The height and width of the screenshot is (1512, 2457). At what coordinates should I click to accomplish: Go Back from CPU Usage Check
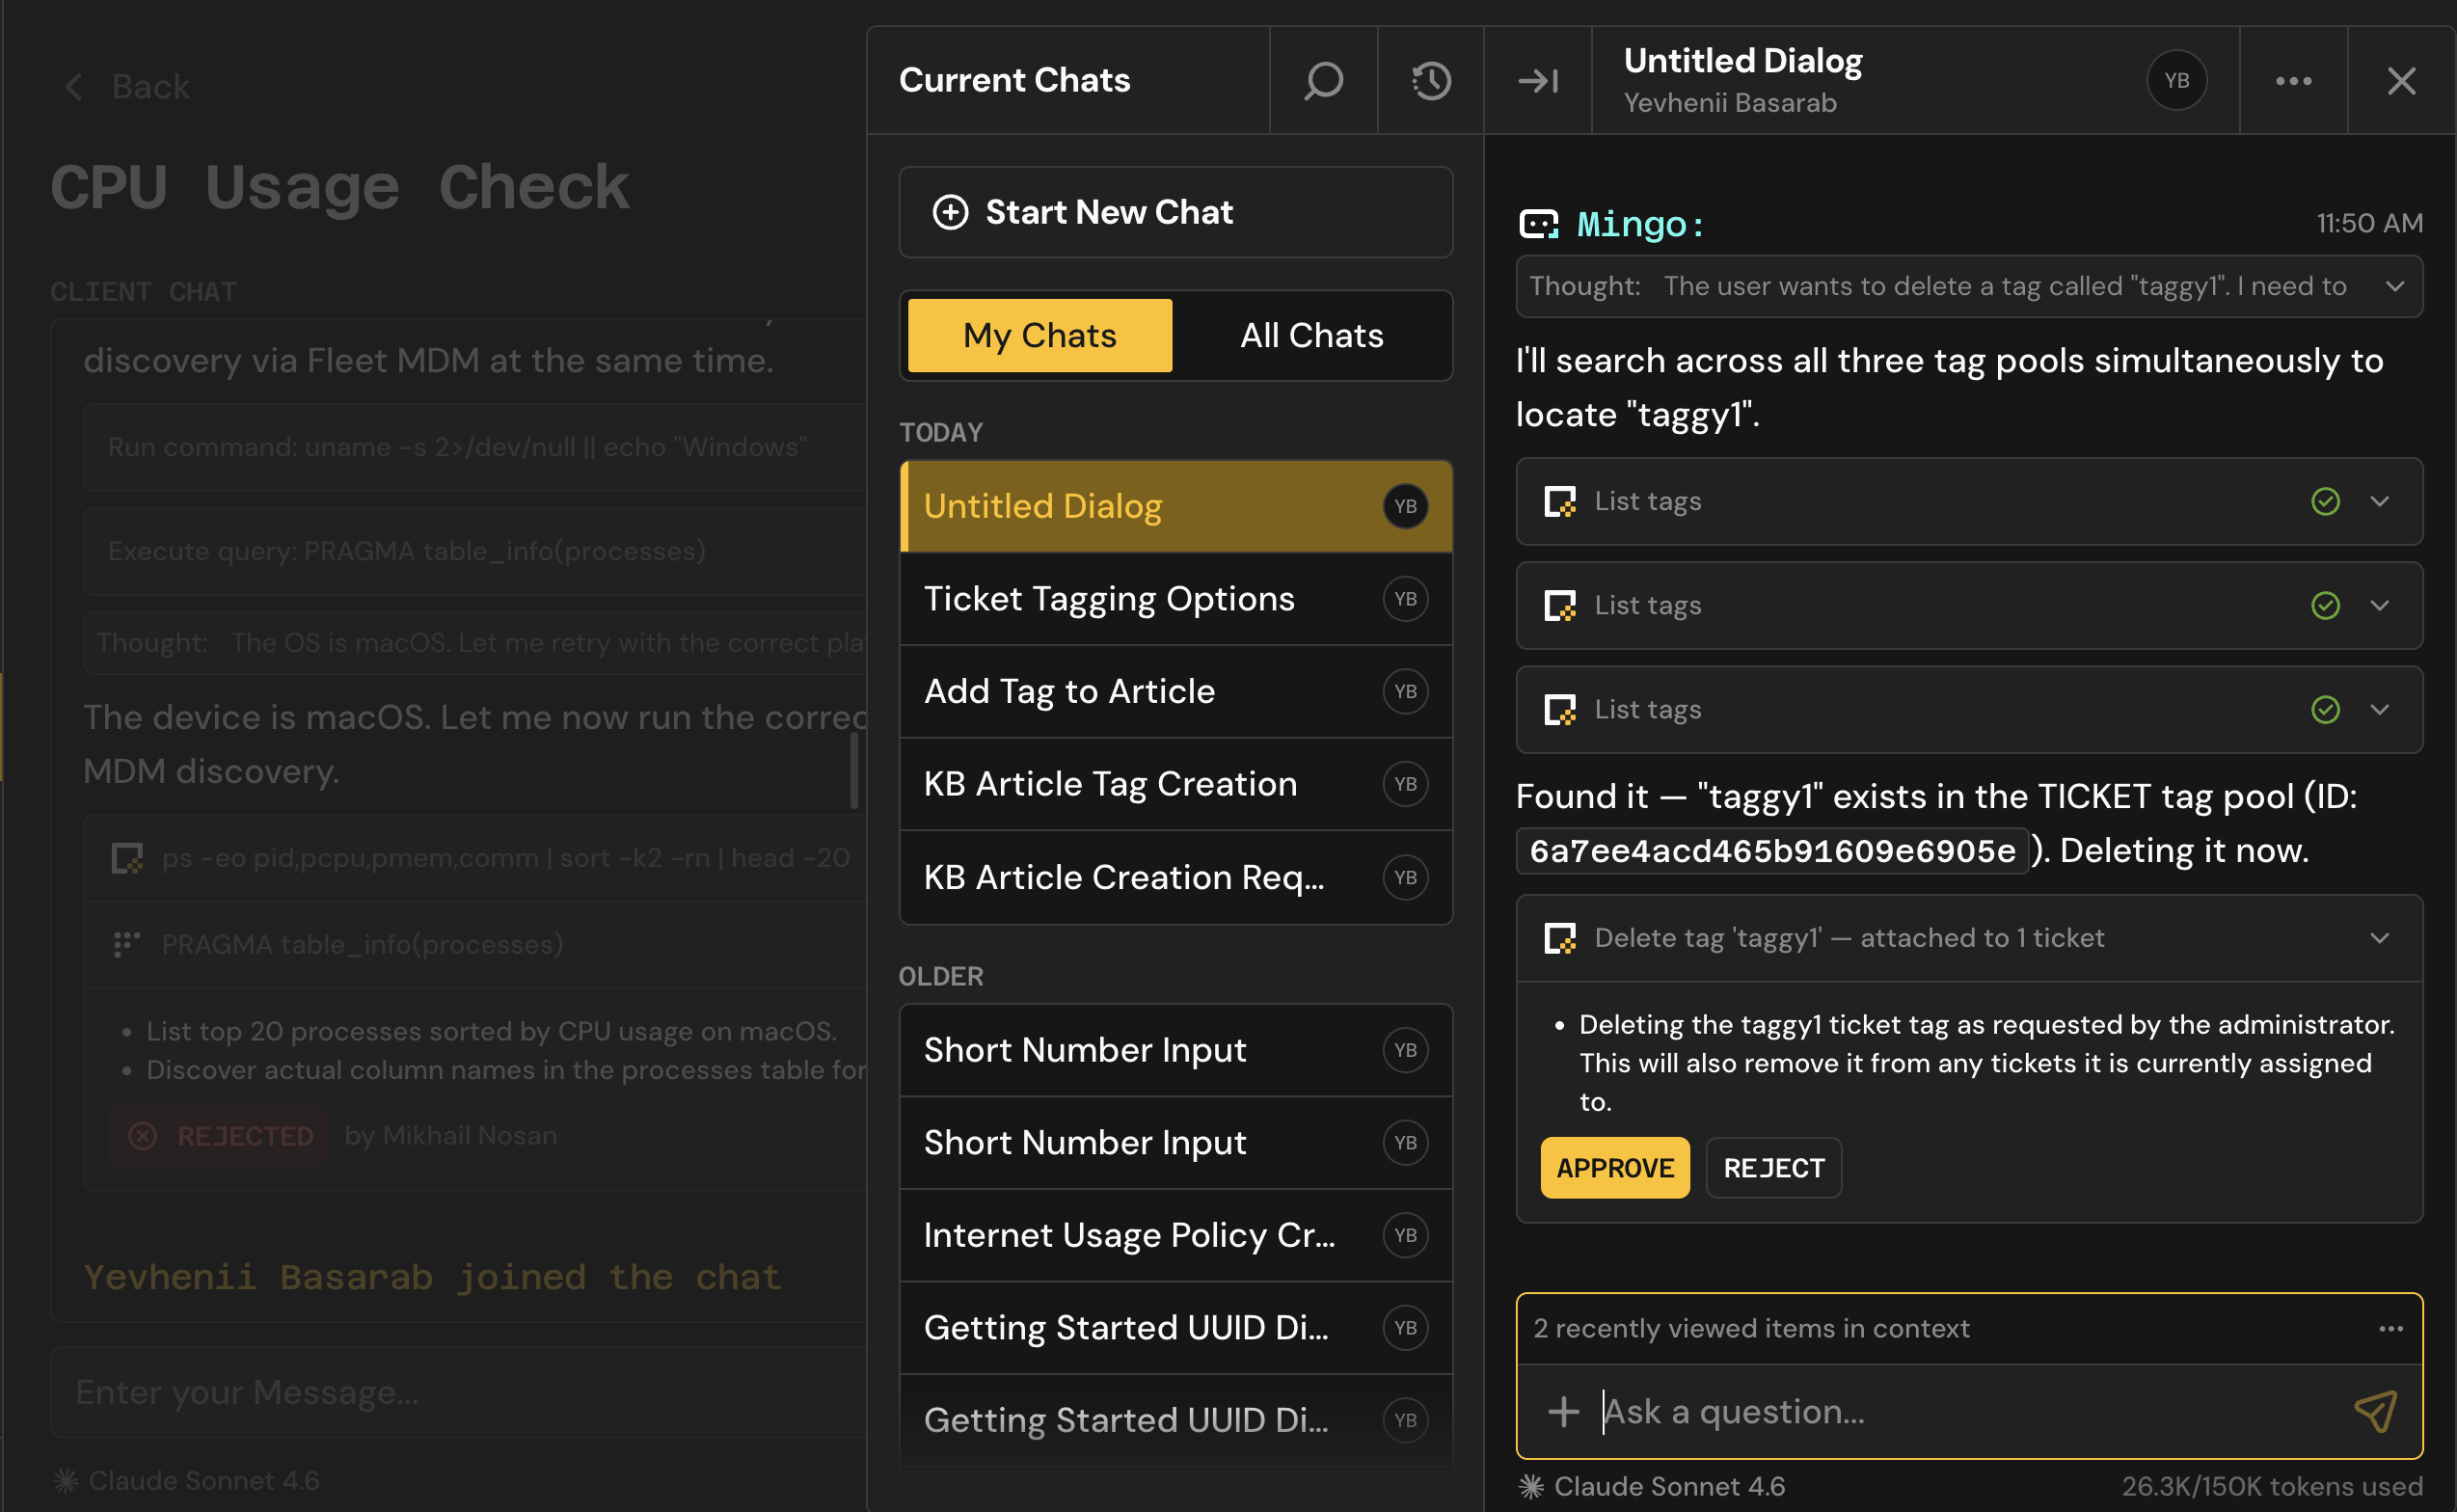[x=127, y=87]
